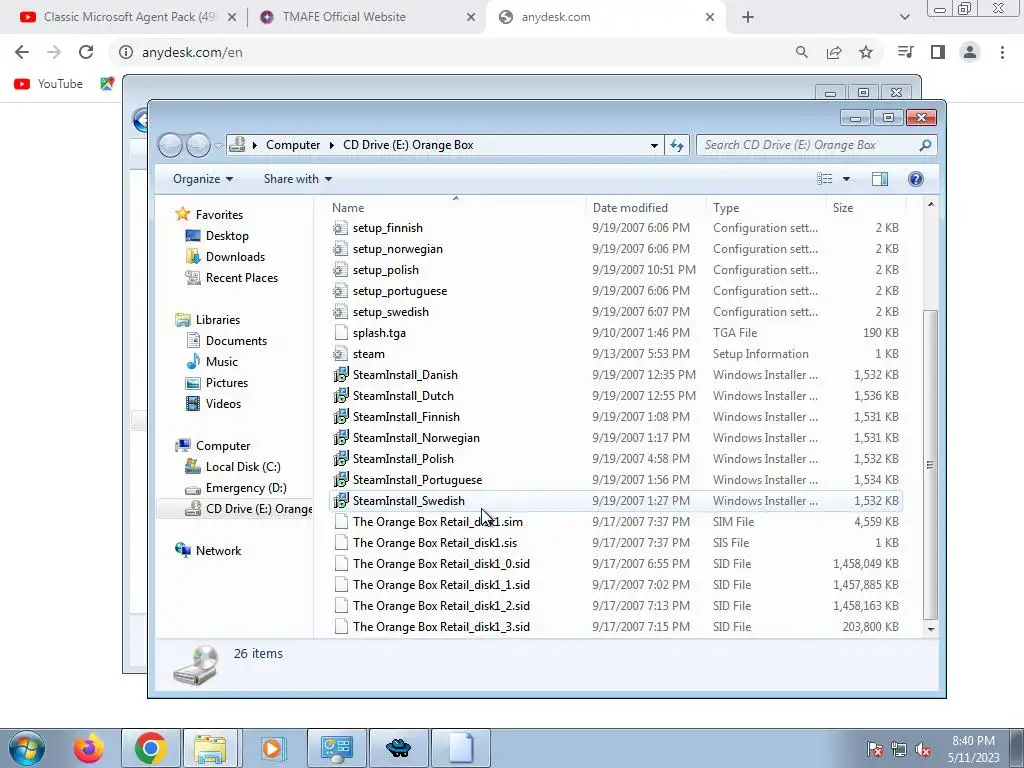Image resolution: width=1024 pixels, height=768 pixels.
Task: Click the file list vertical scrollbar
Action: point(931,464)
